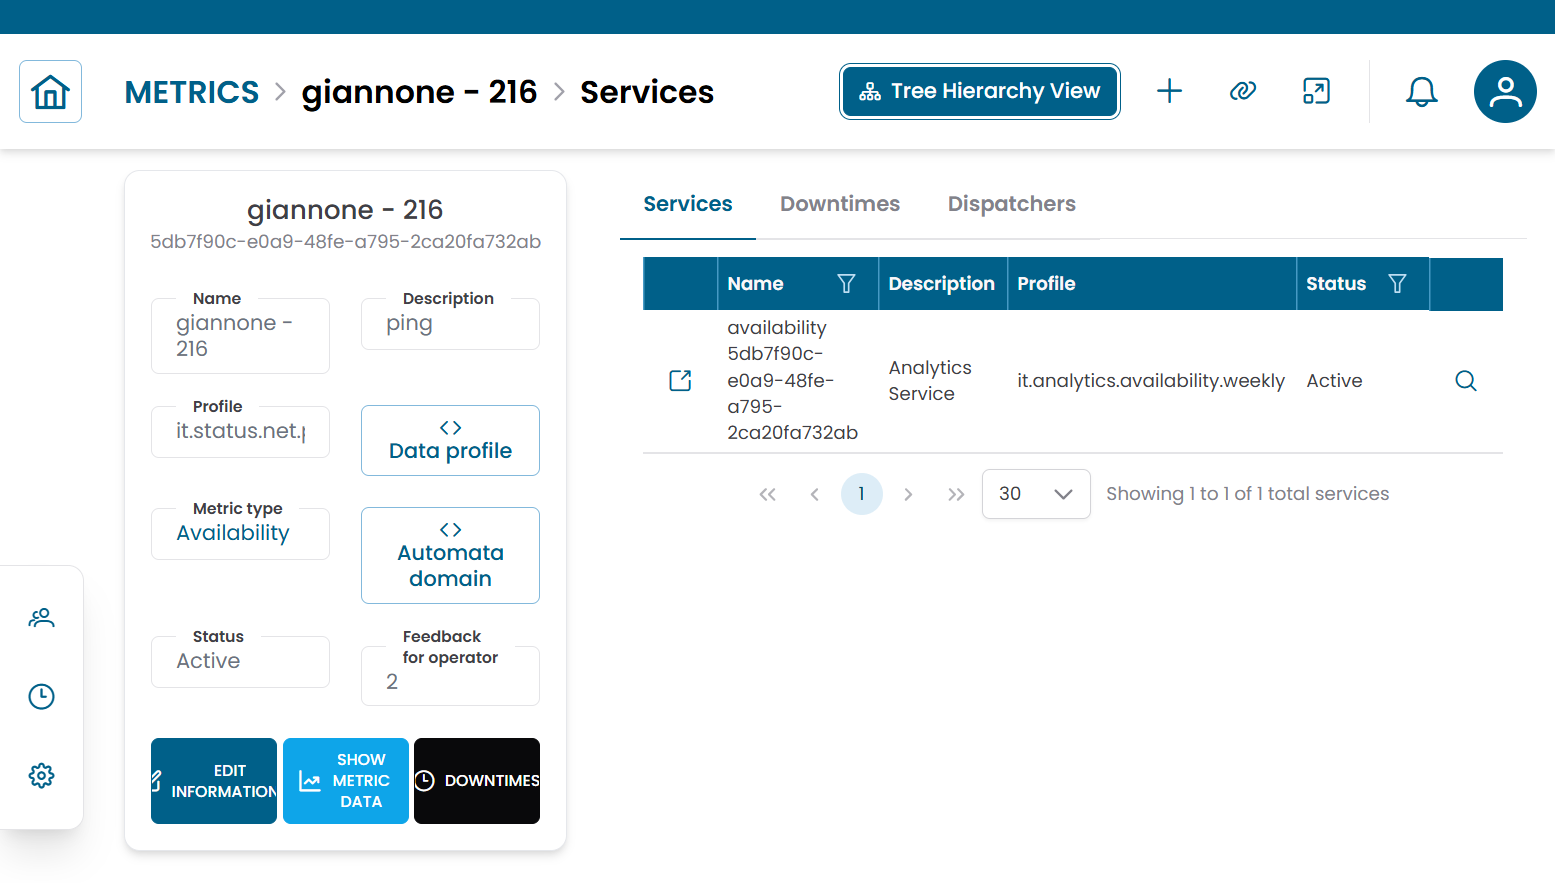The height and width of the screenshot is (883, 1555).
Task: Click the users group sidebar icon
Action: [x=41, y=618]
